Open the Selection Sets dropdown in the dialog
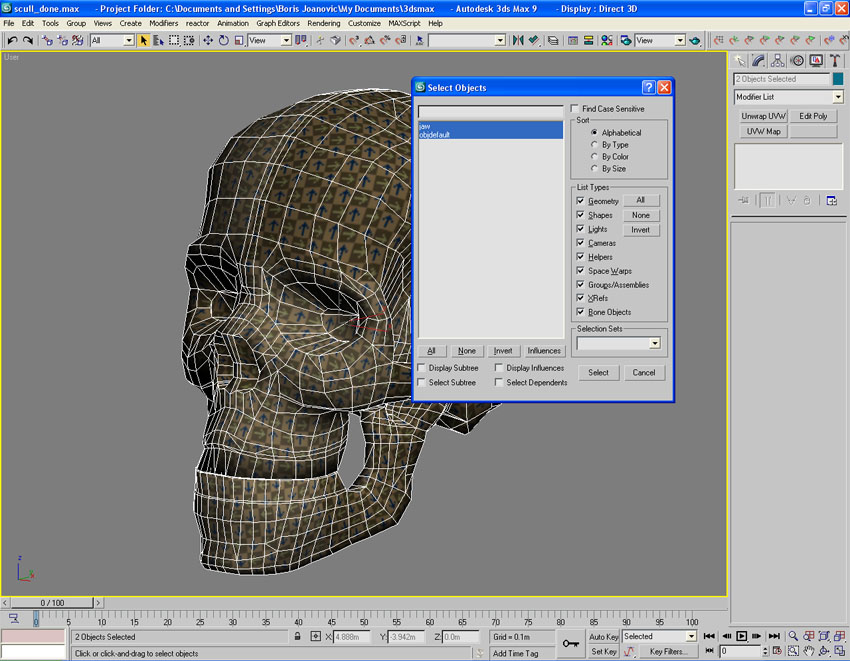This screenshot has height=661, width=850. pyautogui.click(x=655, y=343)
